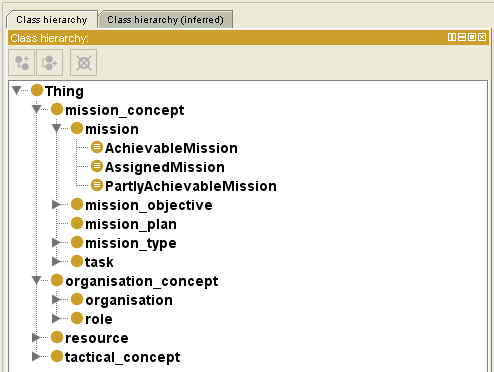Select the mission_type class
494x372 pixels.
coord(131,243)
